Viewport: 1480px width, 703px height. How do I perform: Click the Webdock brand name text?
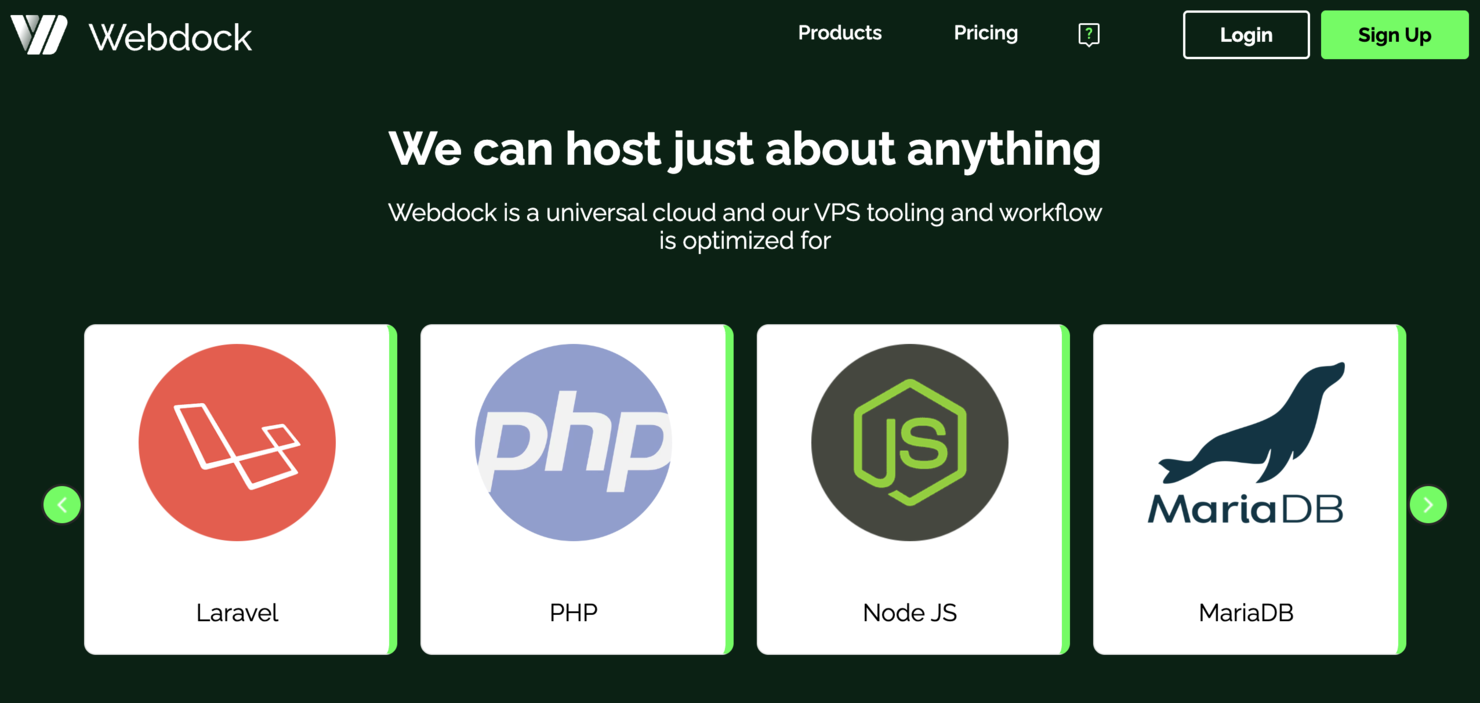[169, 37]
